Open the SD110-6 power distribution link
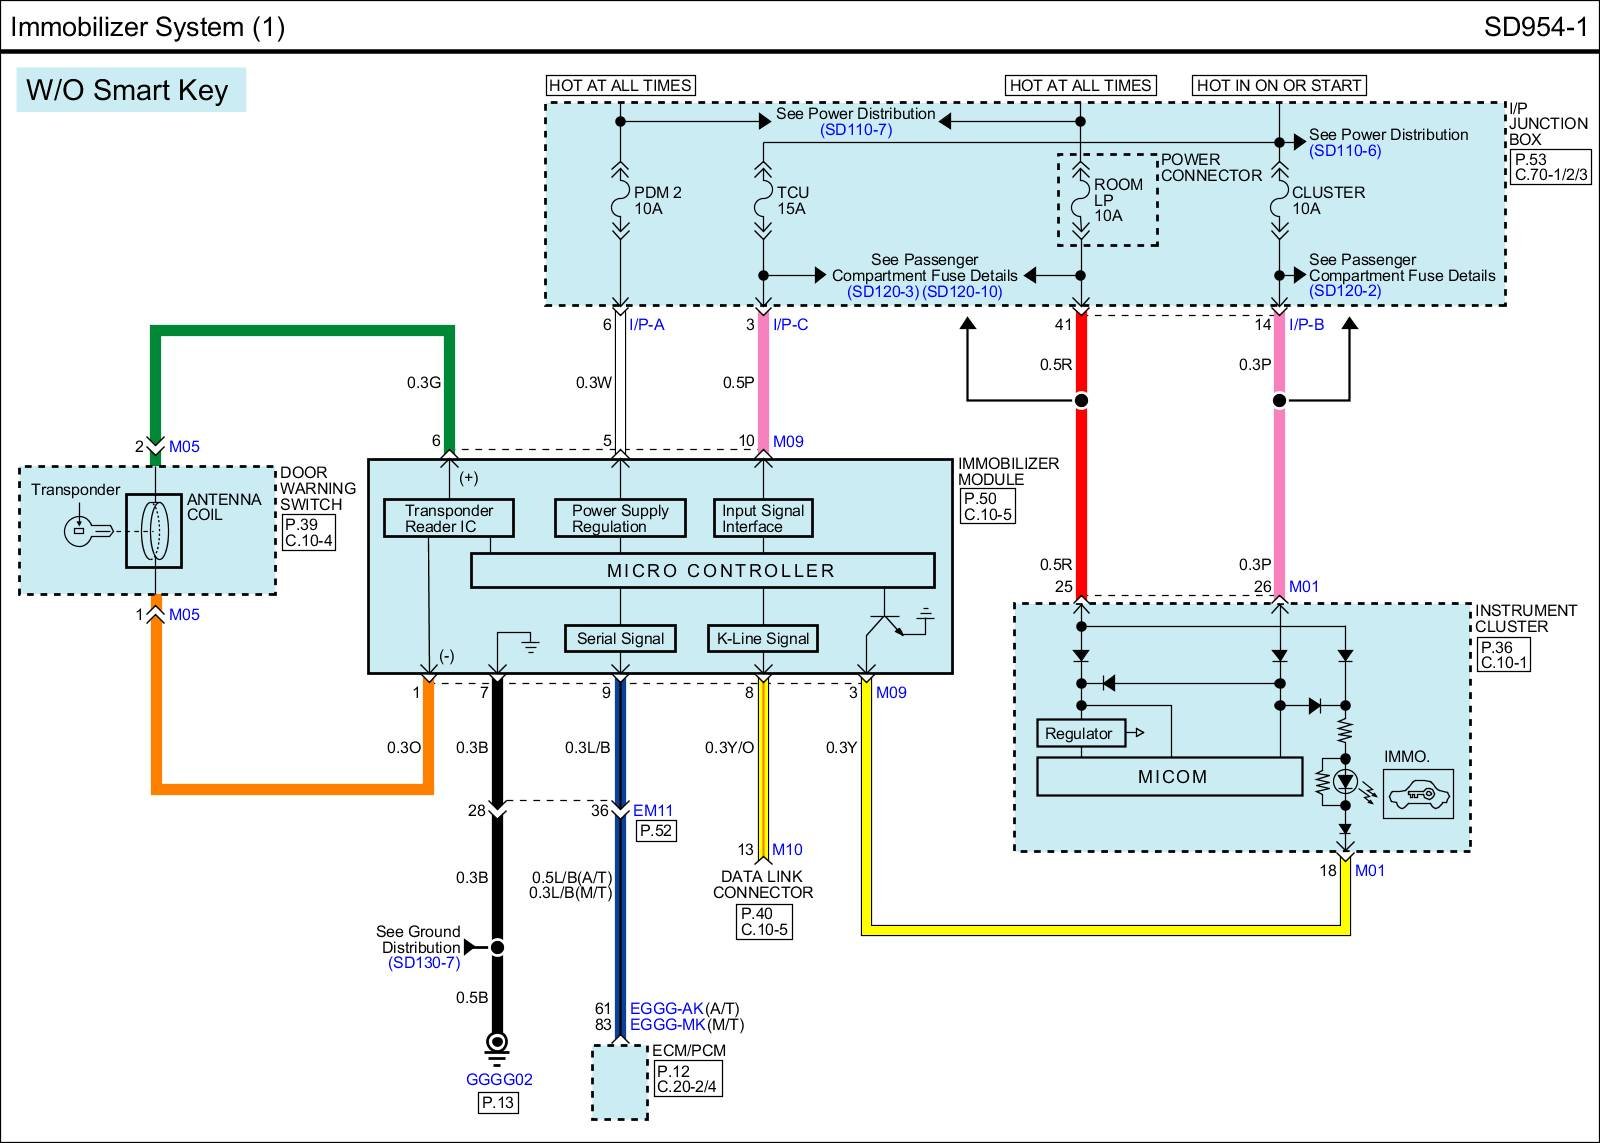 1344,151
